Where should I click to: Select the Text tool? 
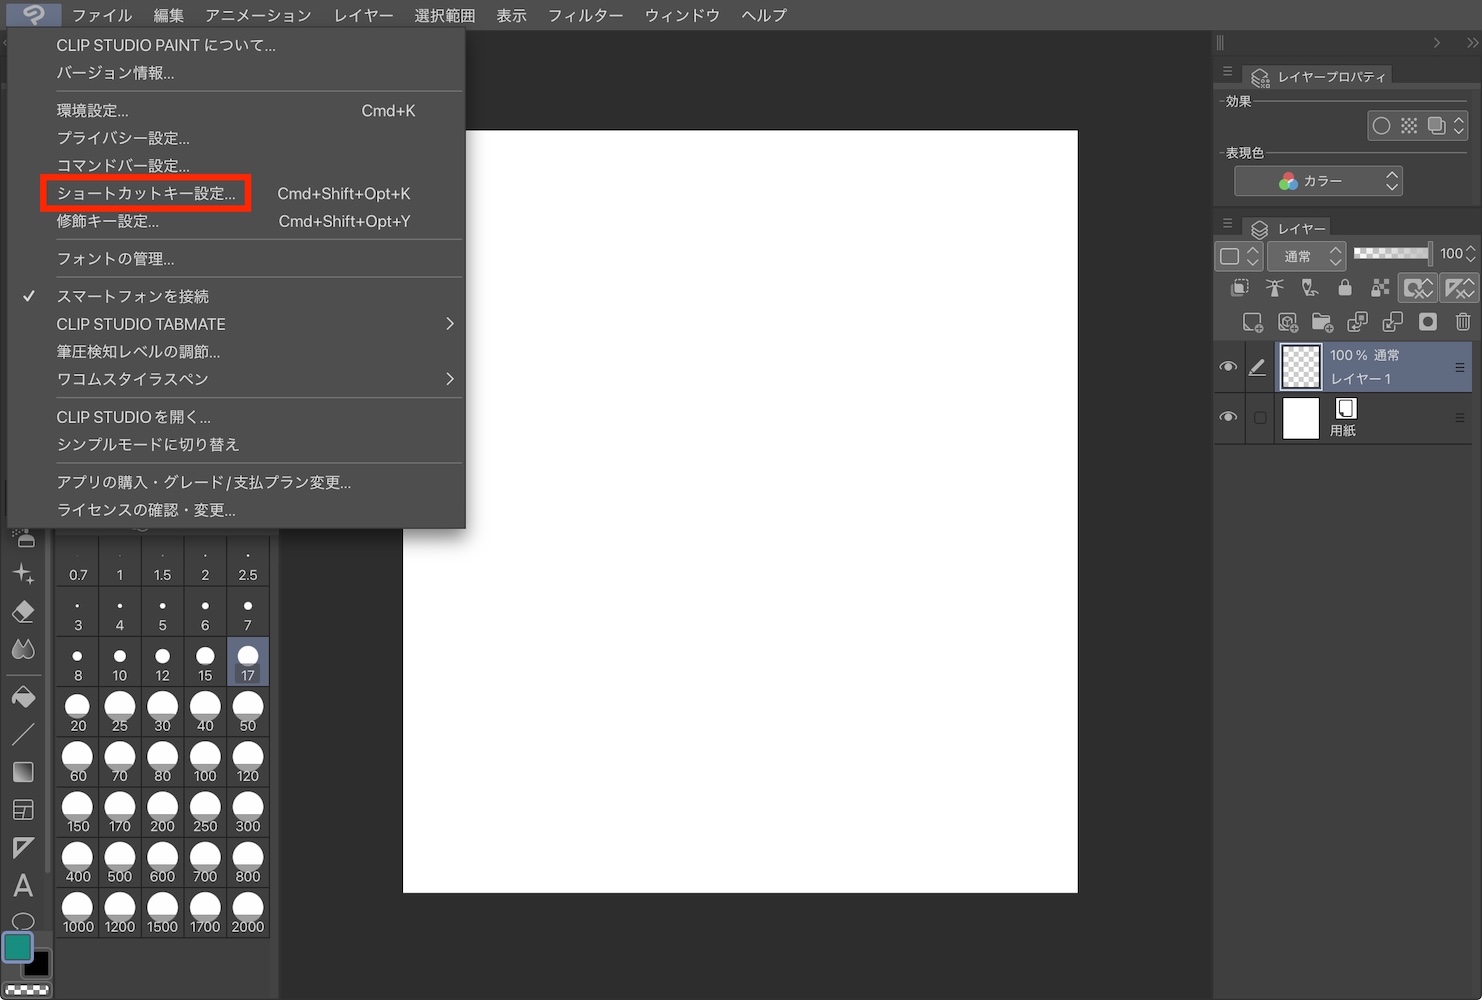(x=23, y=886)
